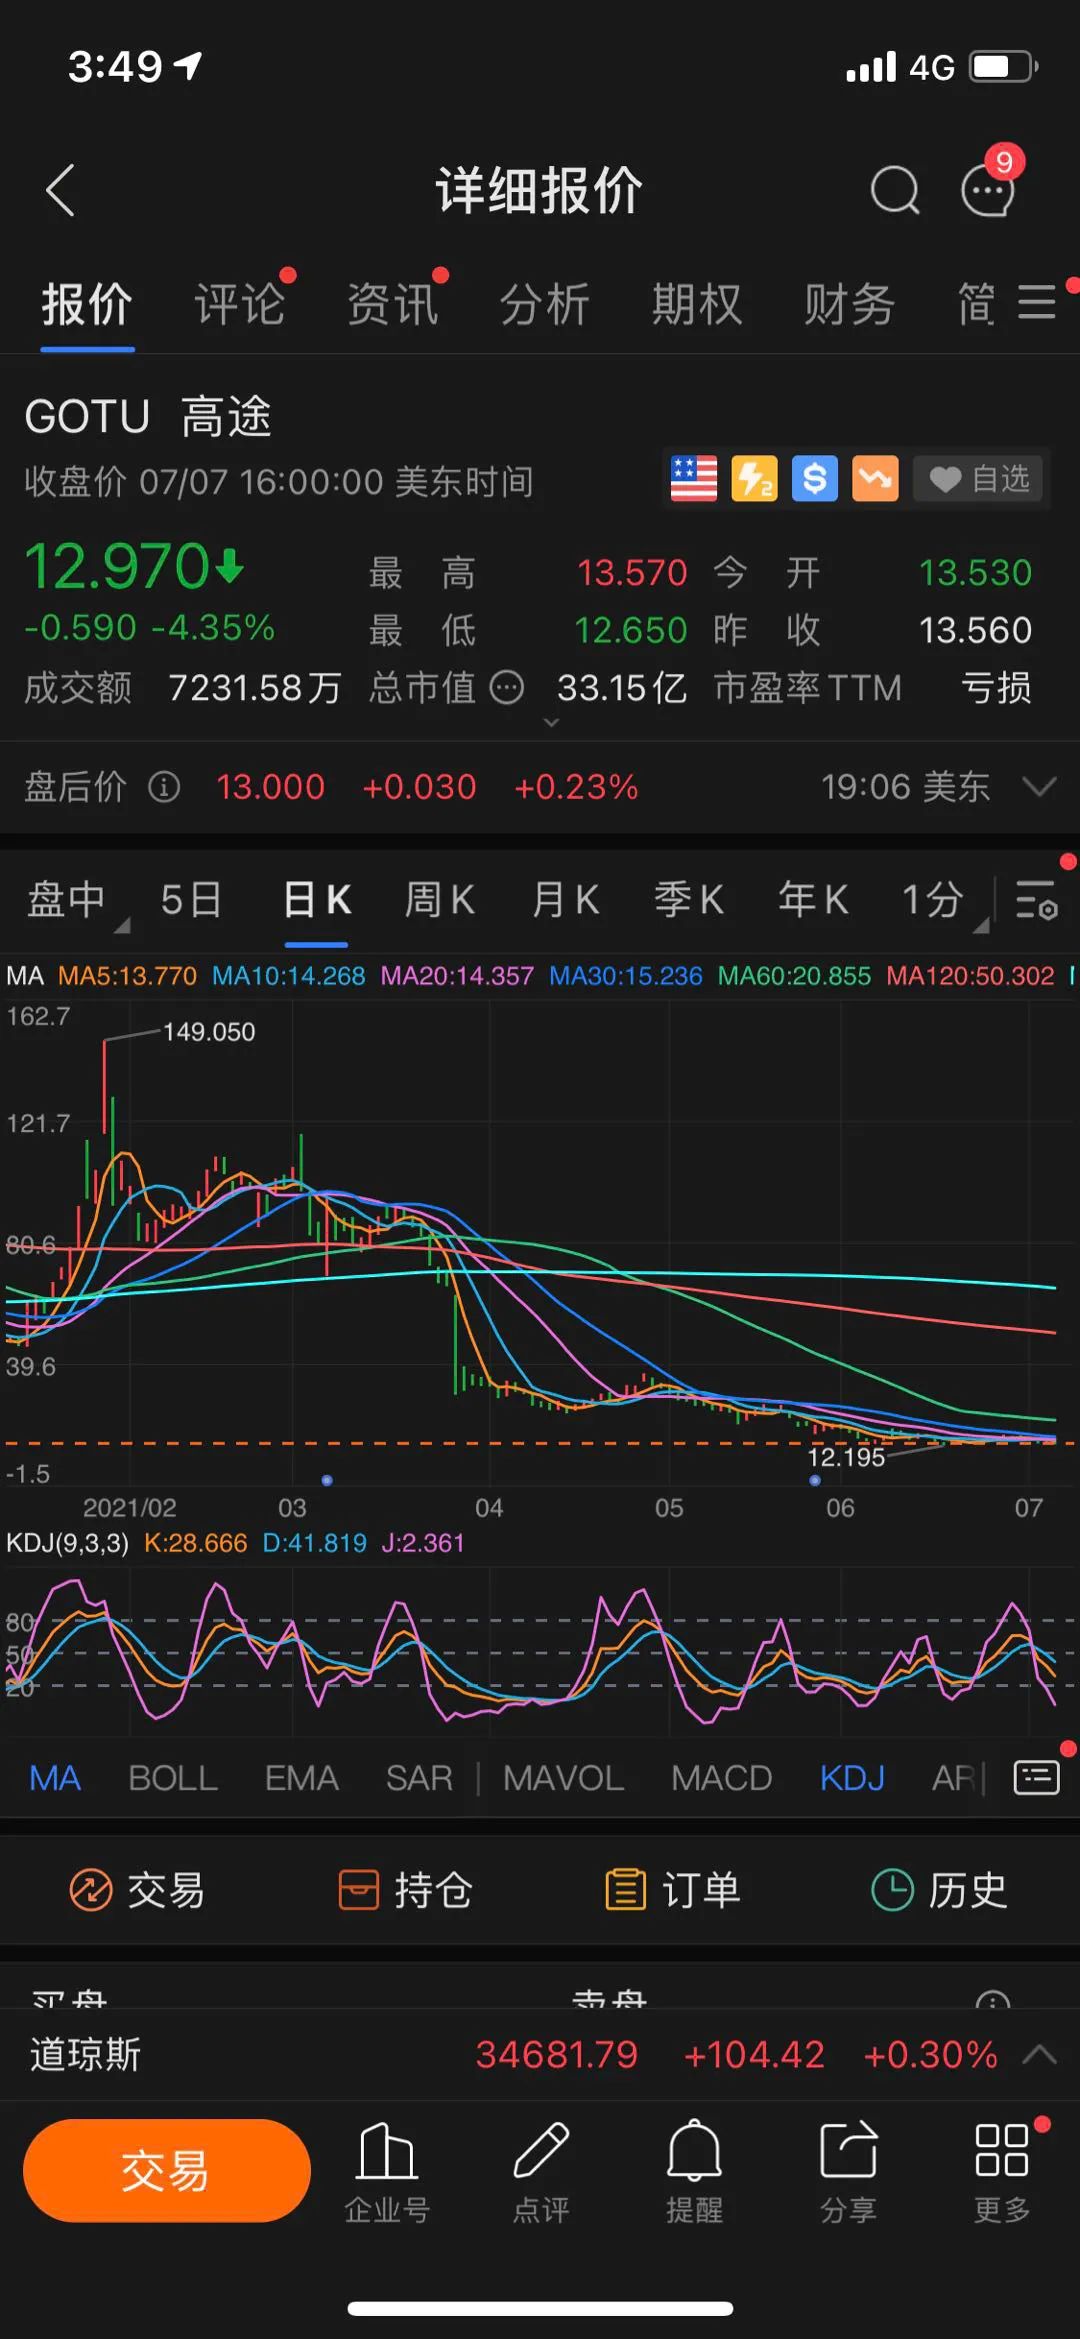Tap the 12.195 low price label
Screen dimensions: 1080x2339
click(x=847, y=1457)
